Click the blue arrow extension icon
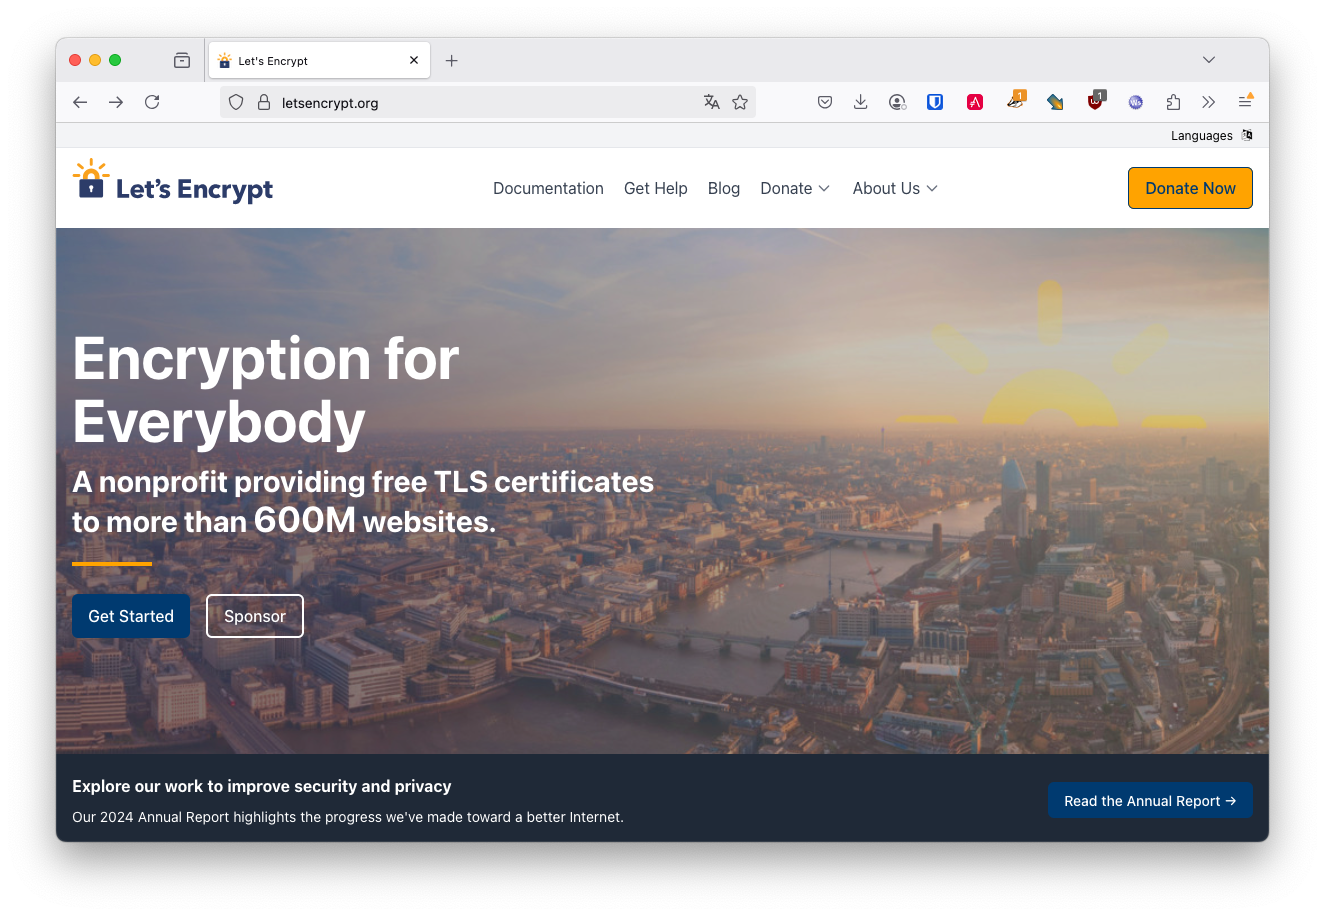The height and width of the screenshot is (916, 1325). 1055,102
